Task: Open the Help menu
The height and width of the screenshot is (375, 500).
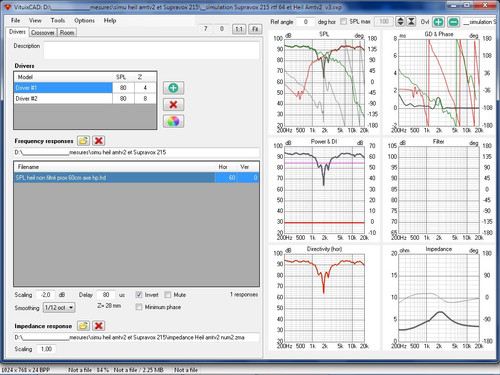Action: 110,20
